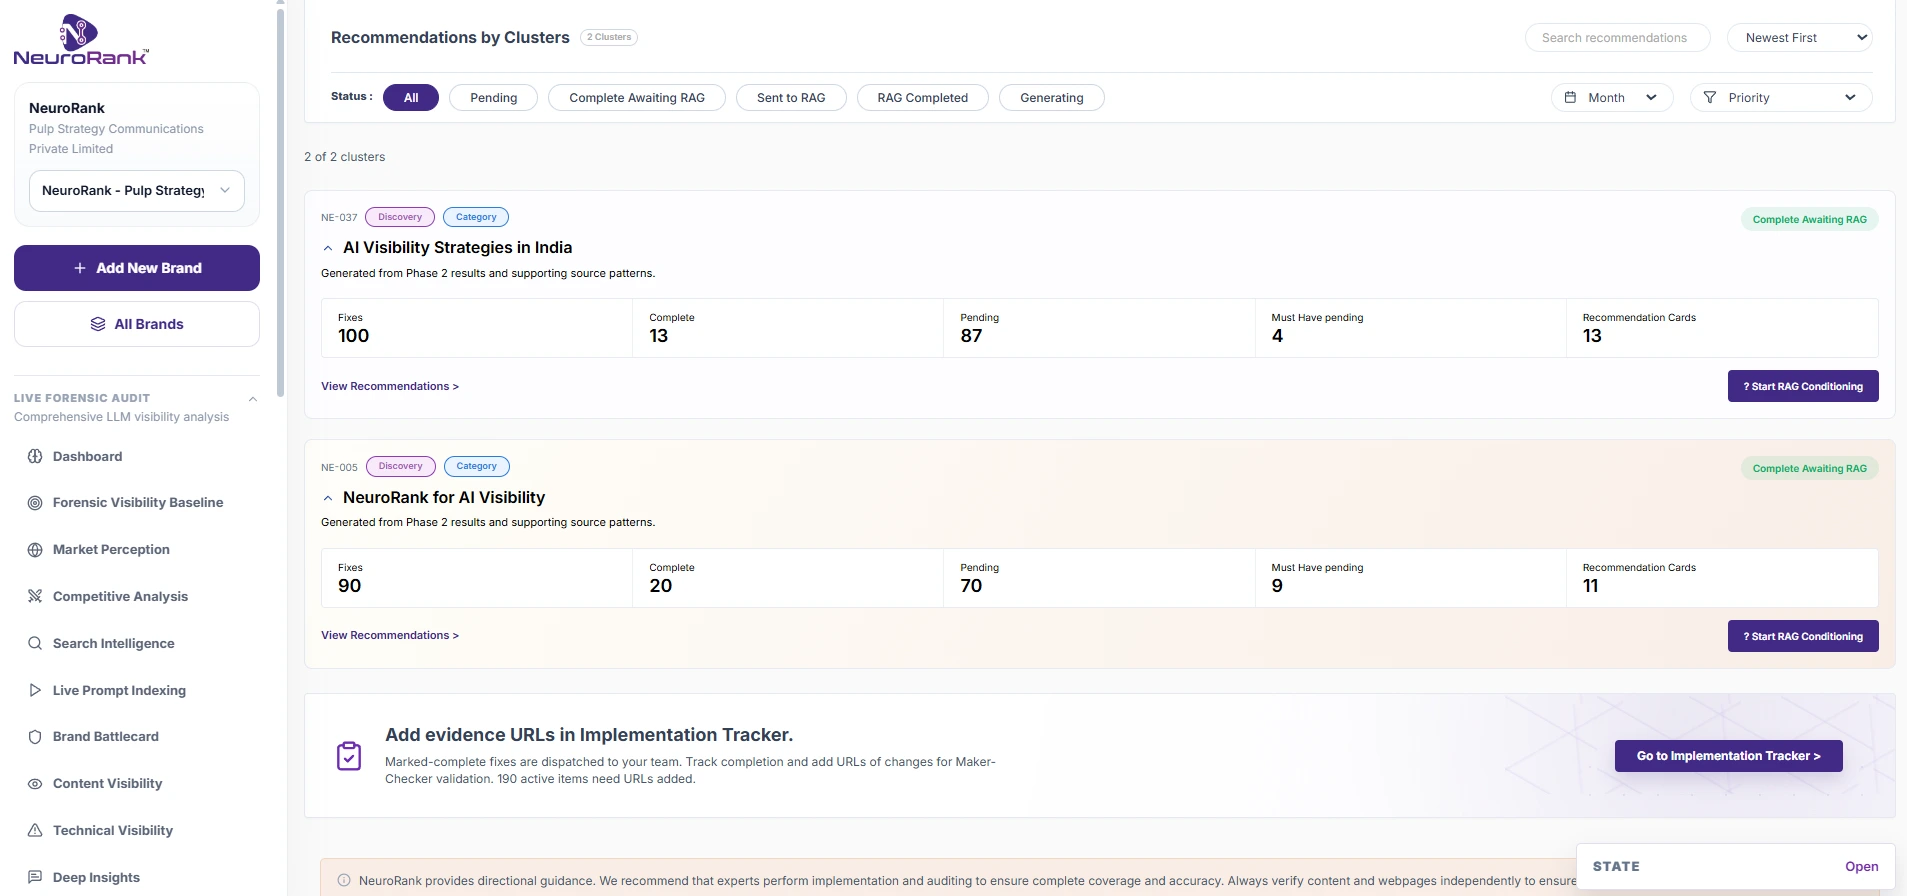Click the funnel icon in Priority filter
Screen dimensions: 1907x896
[x=1710, y=97]
